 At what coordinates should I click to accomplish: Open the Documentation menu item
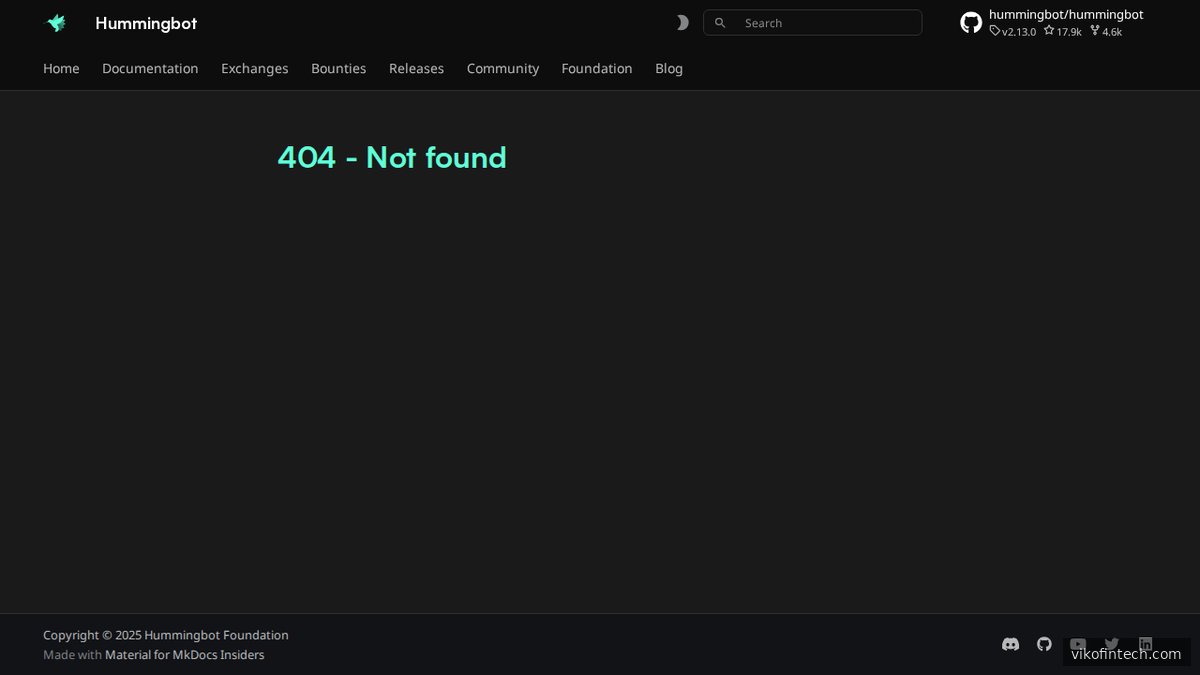150,68
